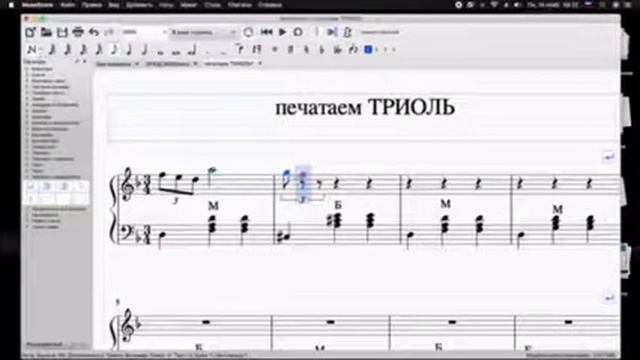Expand the Текст palette
Image resolution: width=640 pixels, height=360 pixels.
tap(38, 171)
